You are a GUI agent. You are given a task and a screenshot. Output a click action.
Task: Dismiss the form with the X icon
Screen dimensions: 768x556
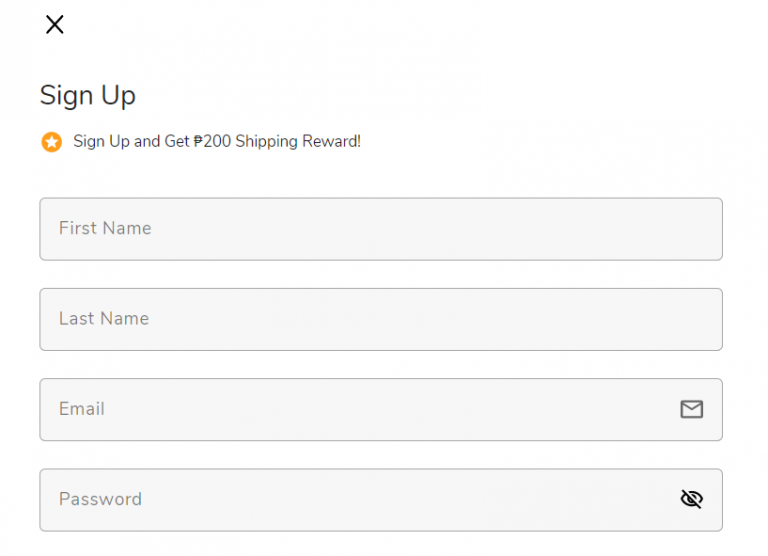55,25
